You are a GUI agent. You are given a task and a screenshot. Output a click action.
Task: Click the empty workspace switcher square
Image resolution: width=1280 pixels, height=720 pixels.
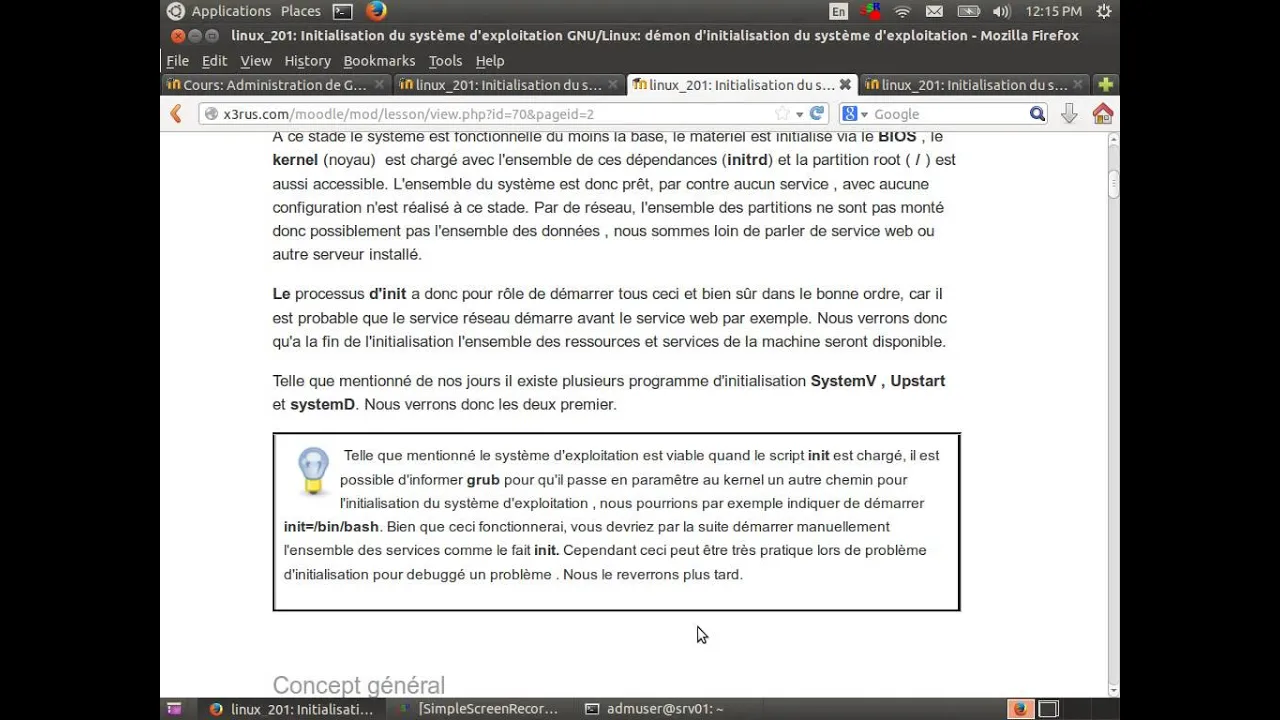click(1048, 709)
